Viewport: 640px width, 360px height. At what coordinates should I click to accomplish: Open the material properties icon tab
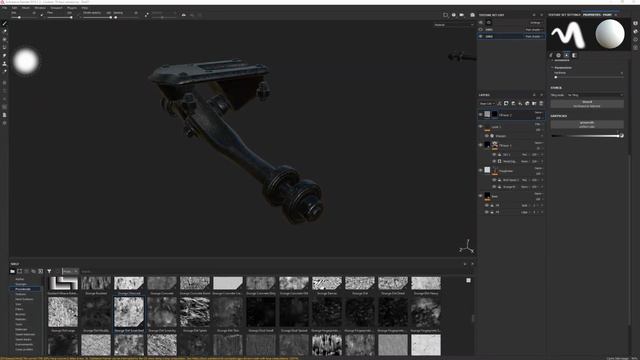tap(574, 55)
